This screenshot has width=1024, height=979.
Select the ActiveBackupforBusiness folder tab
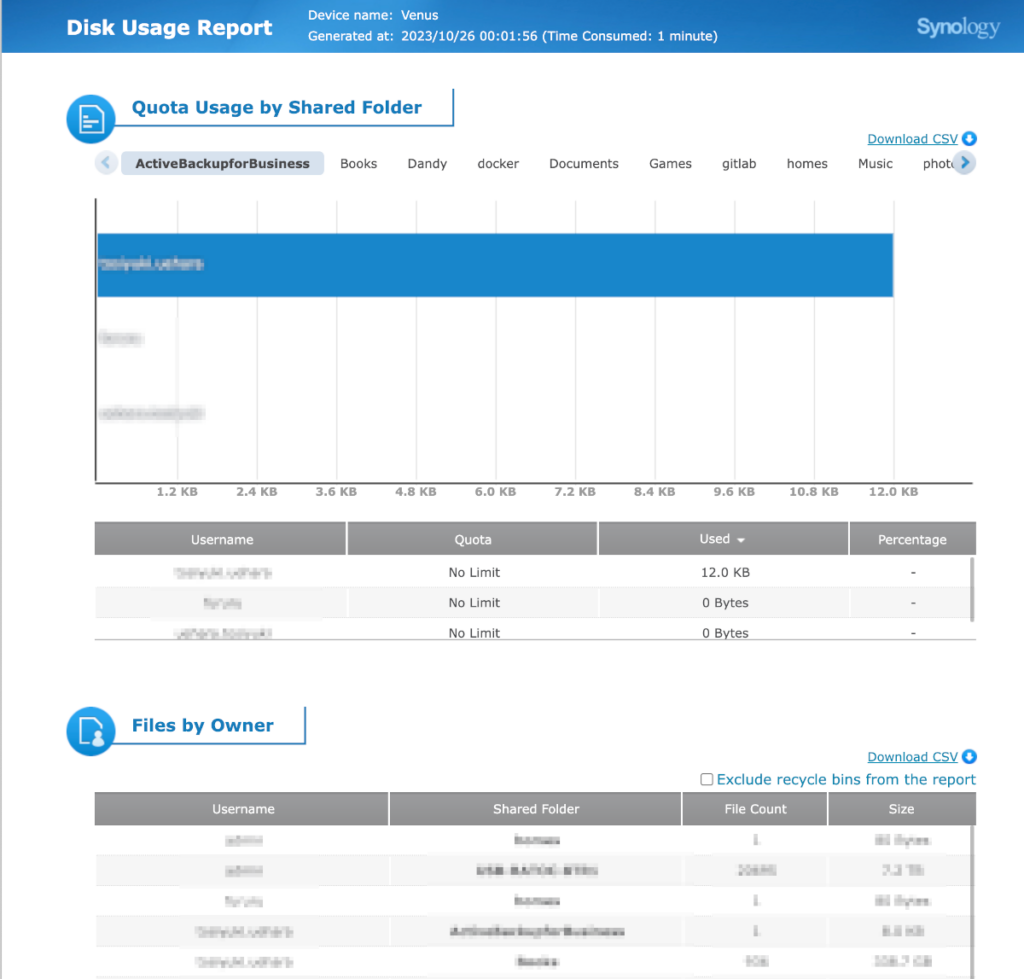[x=222, y=163]
